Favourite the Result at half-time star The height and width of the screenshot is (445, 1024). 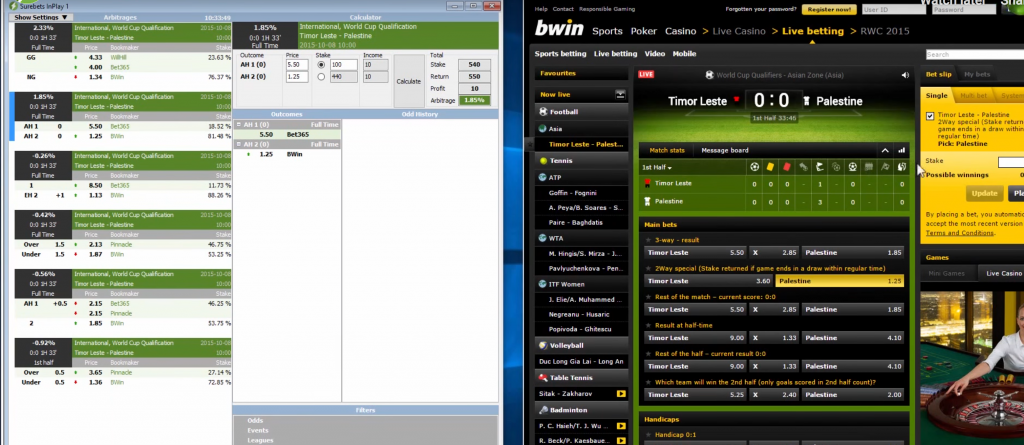click(648, 325)
